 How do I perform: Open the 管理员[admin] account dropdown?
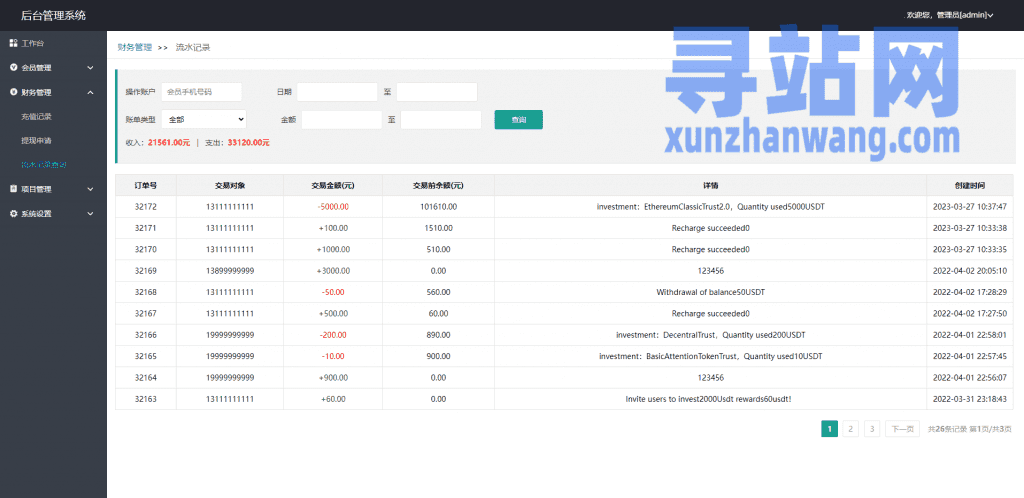tap(950, 15)
